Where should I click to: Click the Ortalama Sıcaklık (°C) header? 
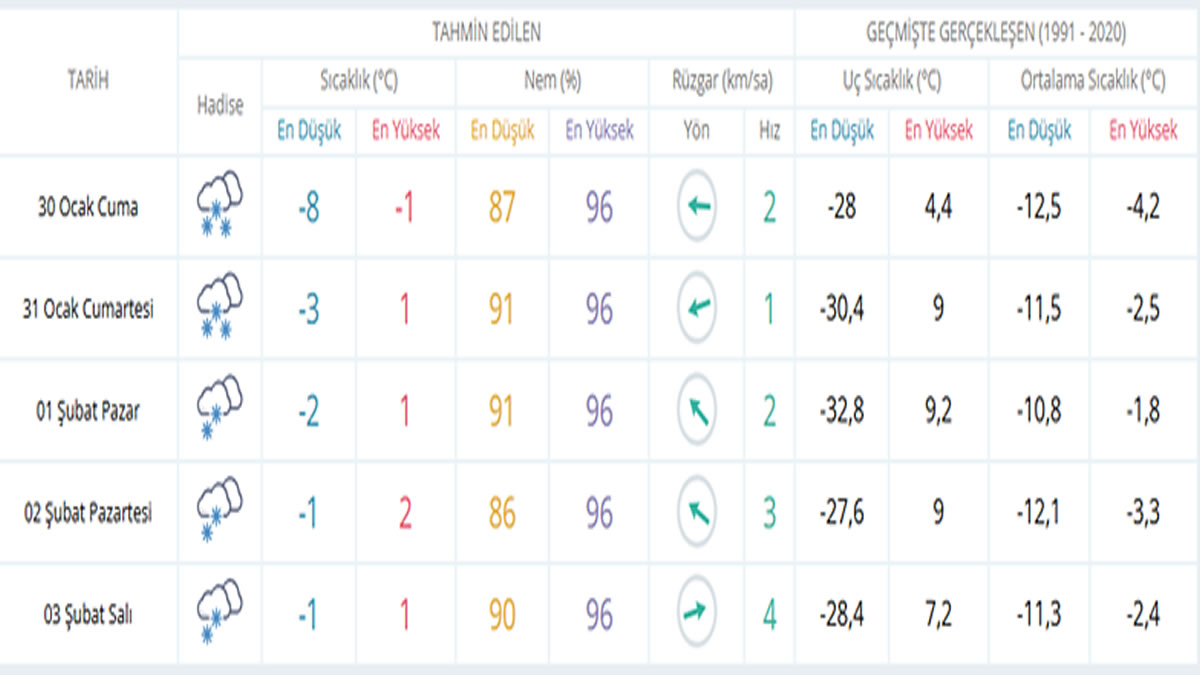[x=1092, y=82]
